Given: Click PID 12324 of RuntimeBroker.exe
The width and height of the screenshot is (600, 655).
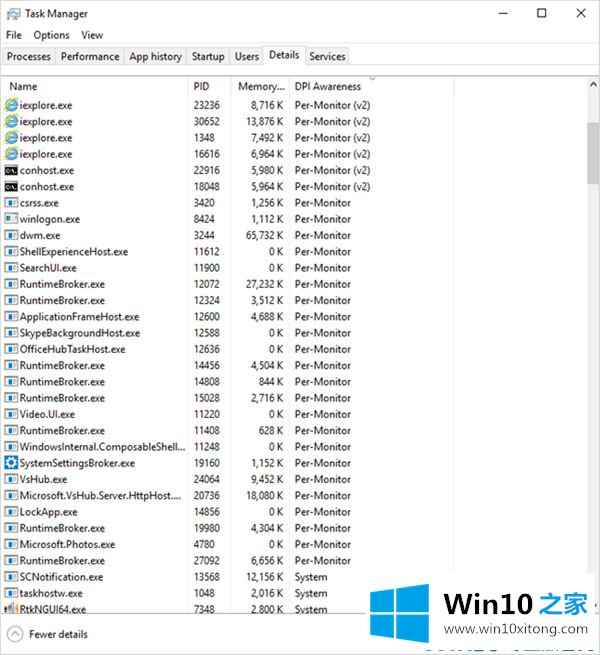Looking at the screenshot, I should click(x=206, y=301).
